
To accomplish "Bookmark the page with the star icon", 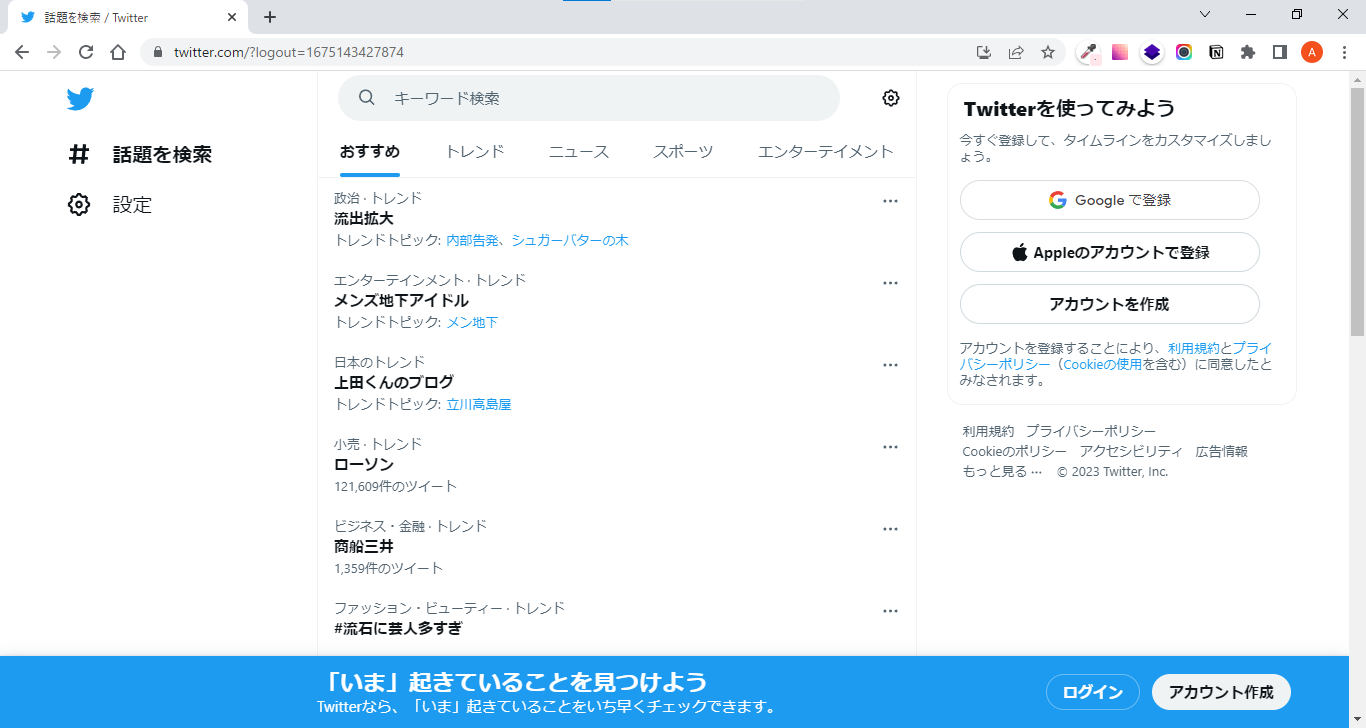I will pyautogui.click(x=1047, y=51).
